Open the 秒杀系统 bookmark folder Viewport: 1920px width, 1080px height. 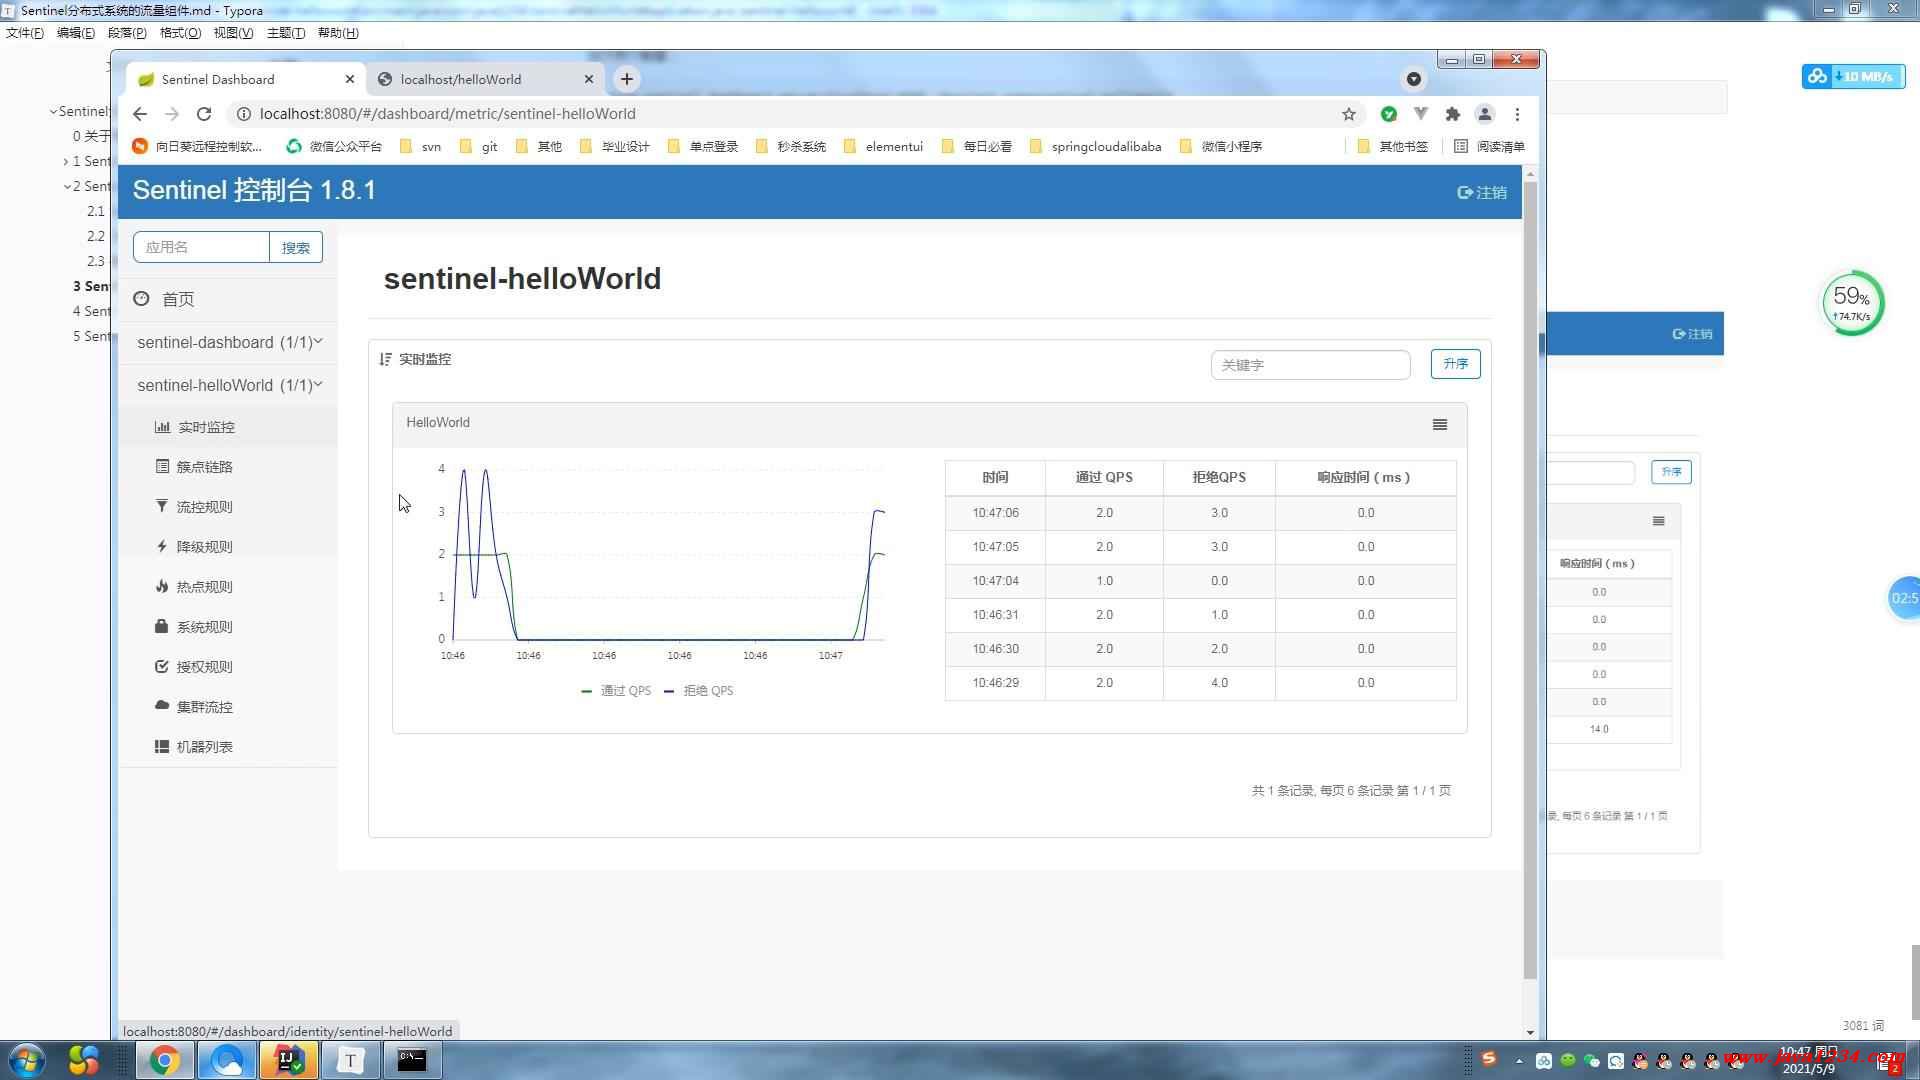point(790,146)
